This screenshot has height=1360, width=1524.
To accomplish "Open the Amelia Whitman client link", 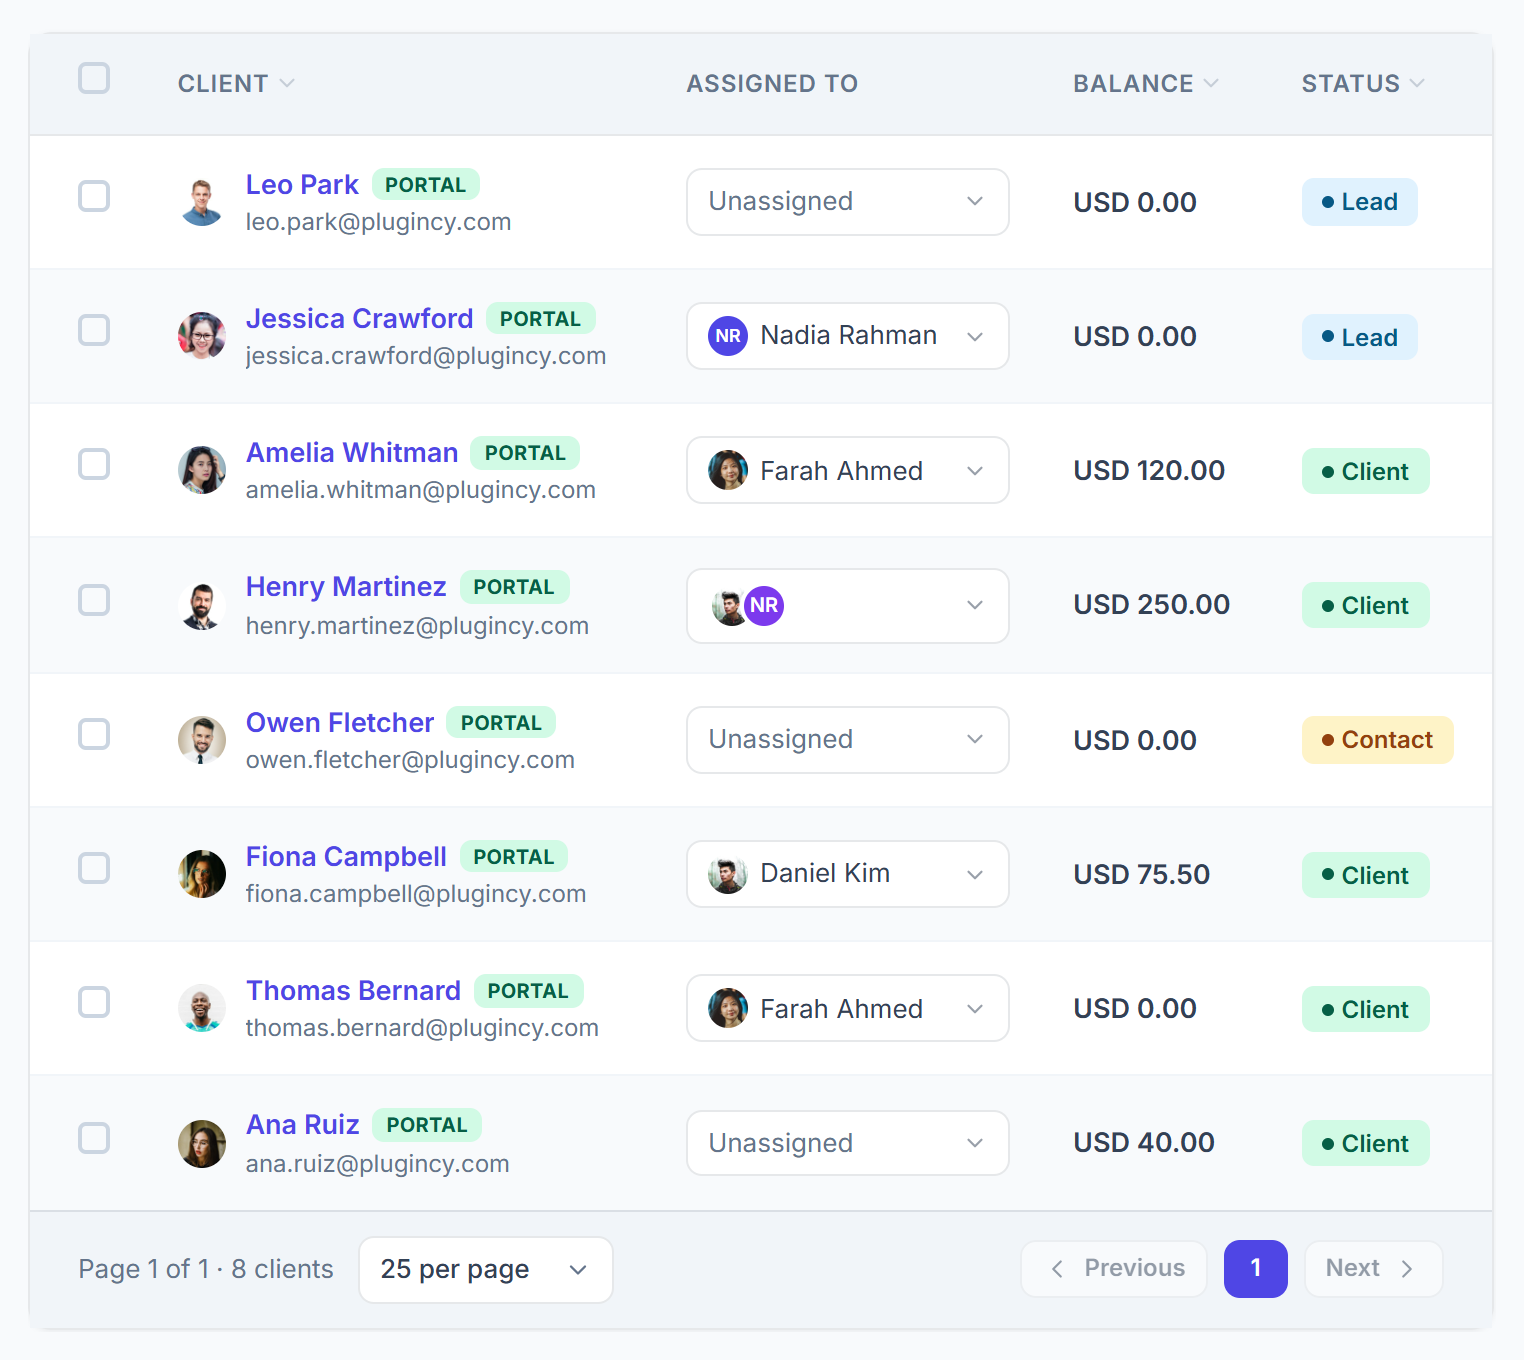I will [x=352, y=453].
